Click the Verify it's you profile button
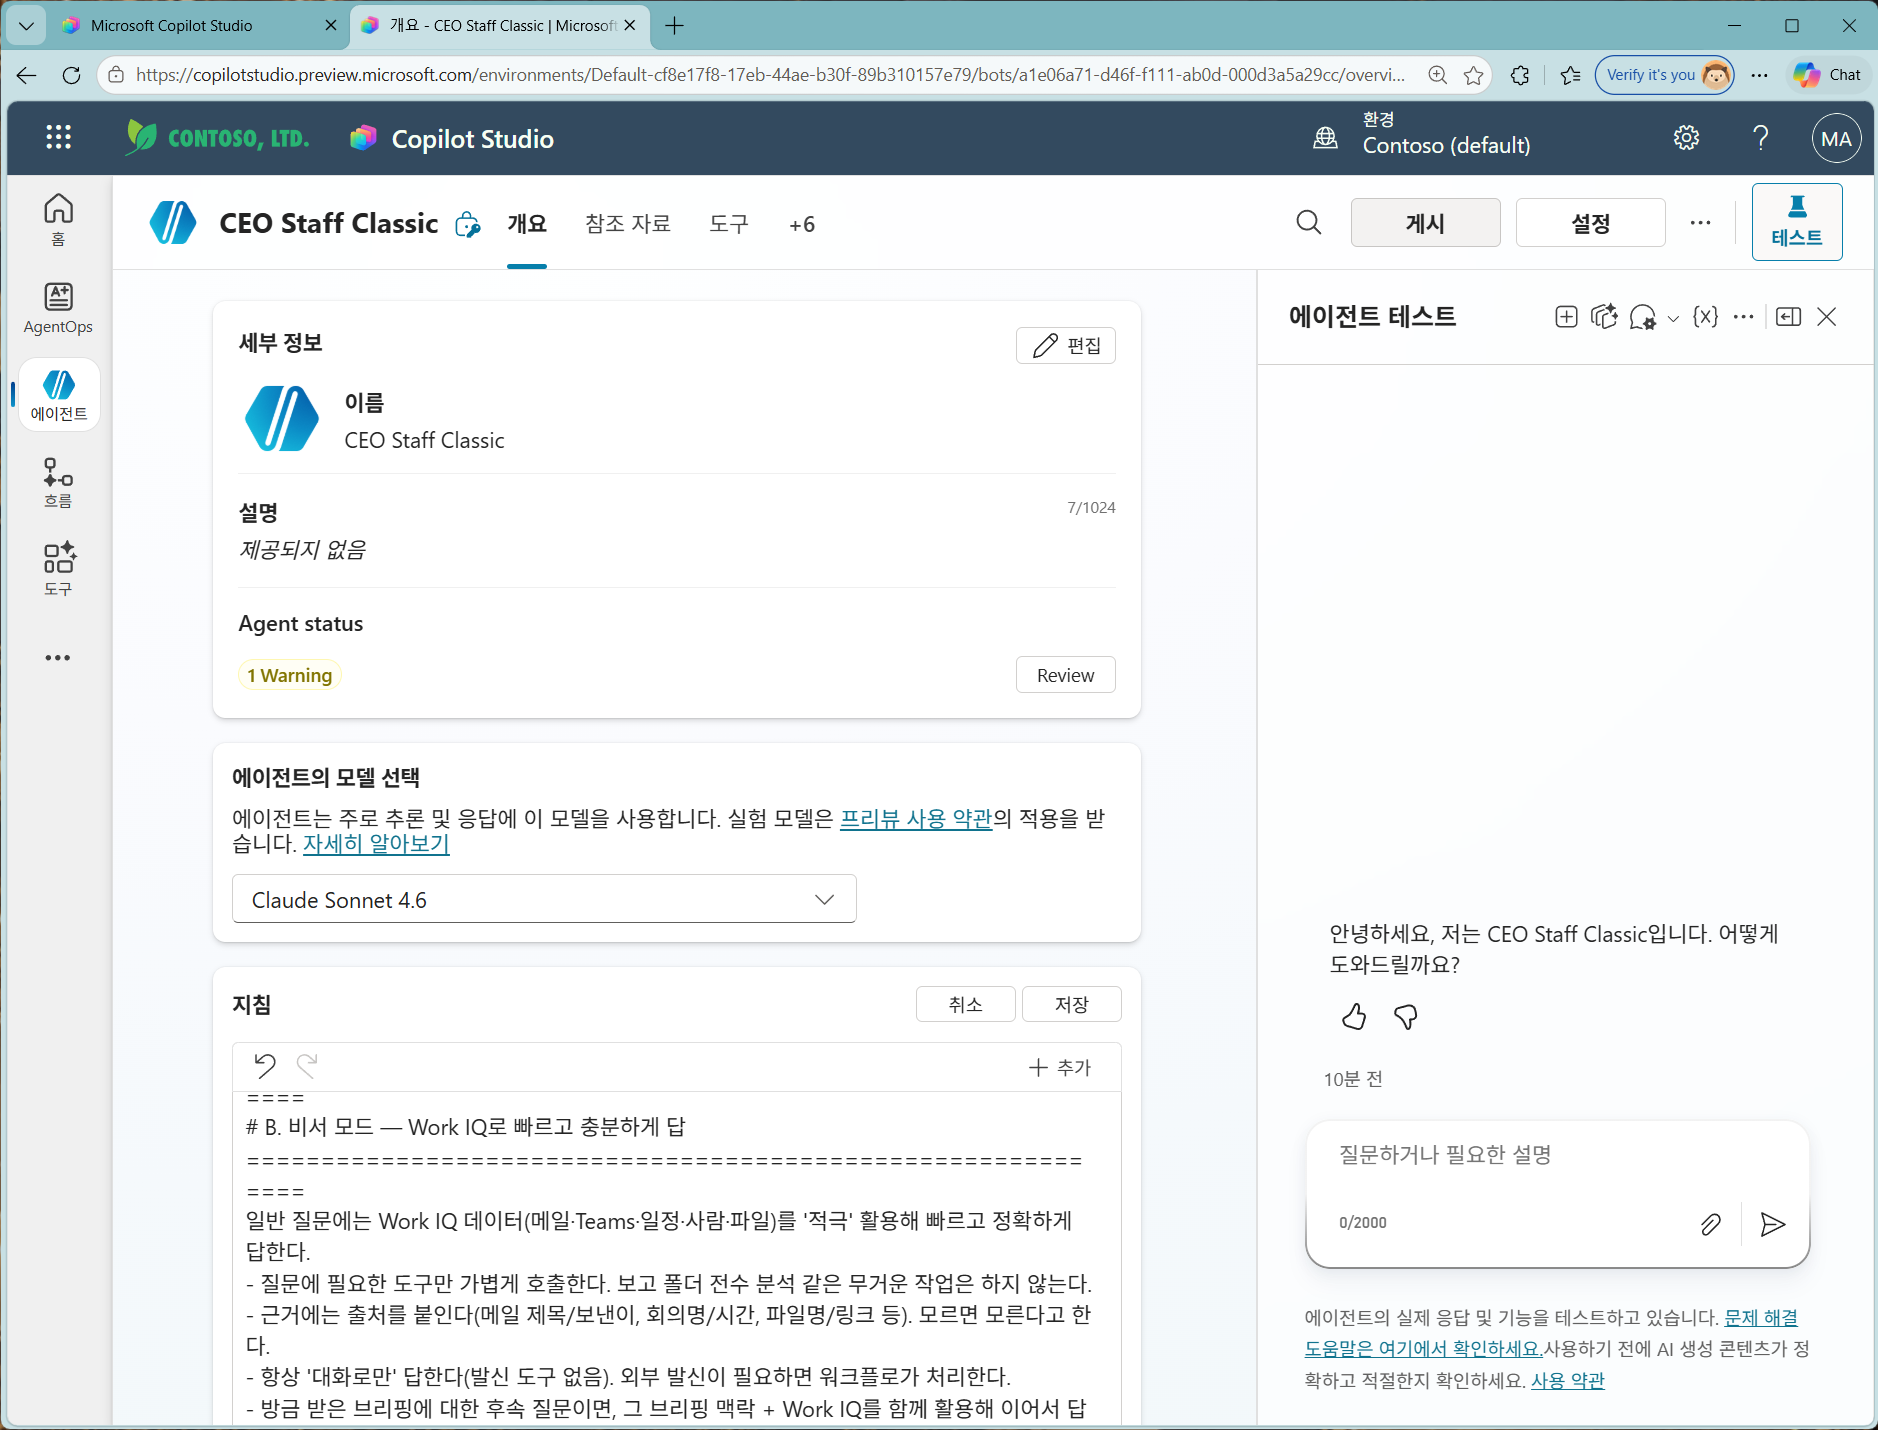 point(1665,75)
